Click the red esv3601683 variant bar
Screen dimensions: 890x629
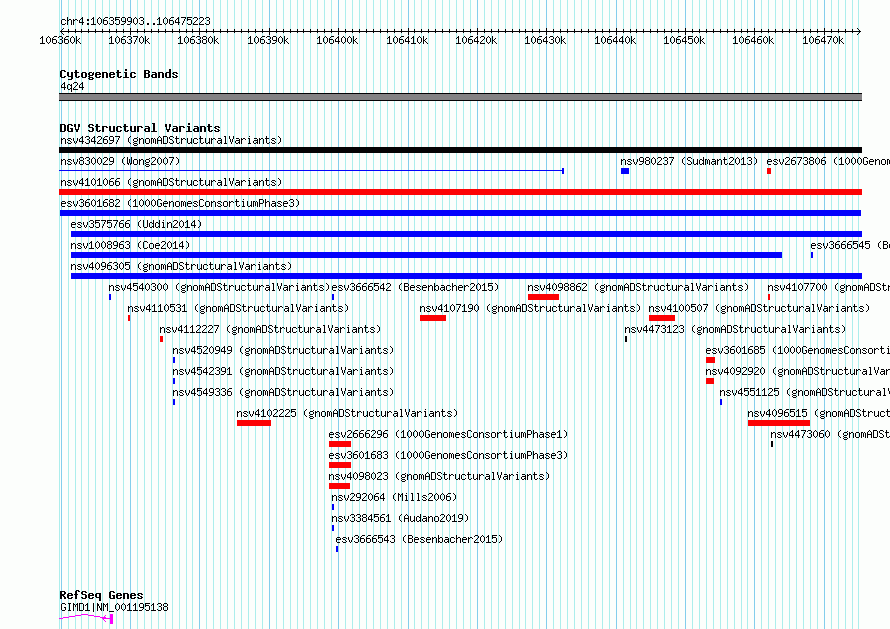click(x=339, y=465)
